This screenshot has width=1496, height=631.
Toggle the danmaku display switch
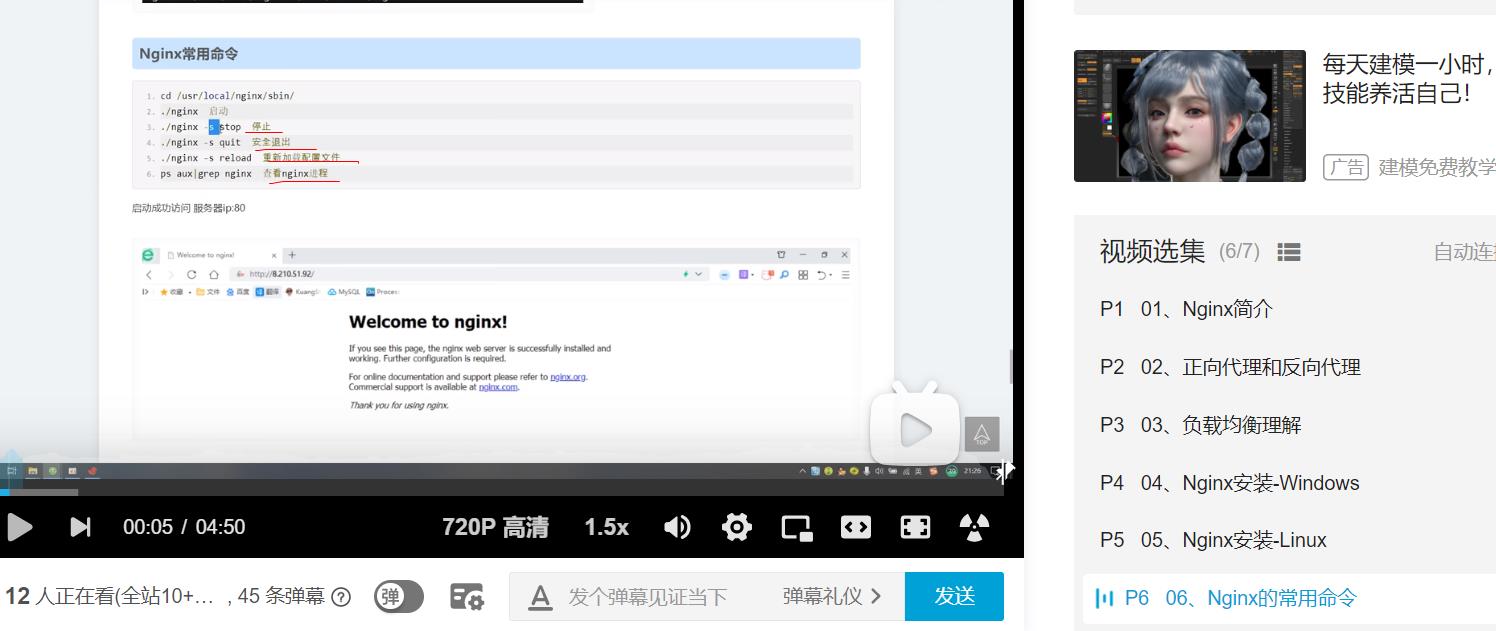[x=399, y=597]
